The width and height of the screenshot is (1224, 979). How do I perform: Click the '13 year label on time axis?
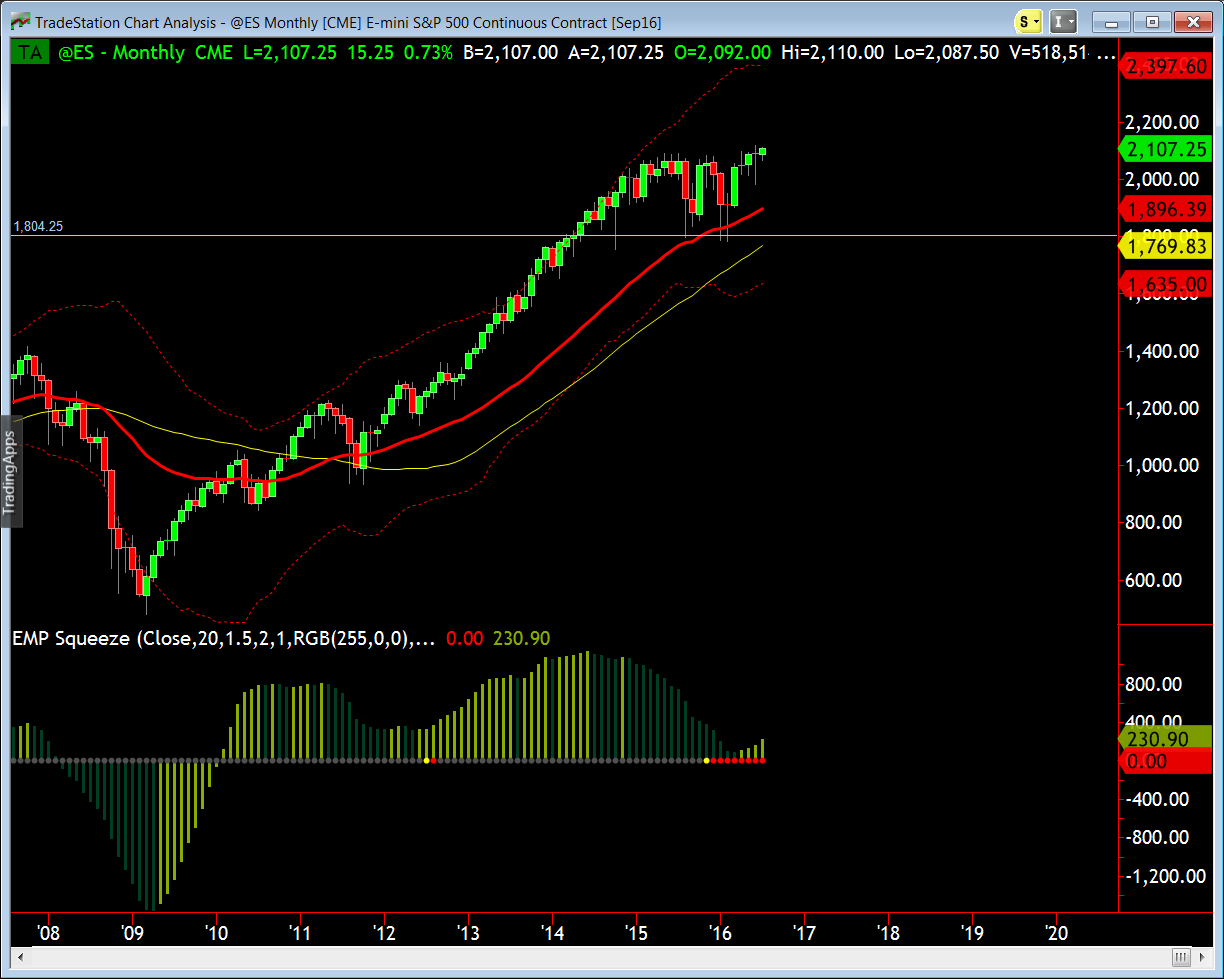click(468, 933)
